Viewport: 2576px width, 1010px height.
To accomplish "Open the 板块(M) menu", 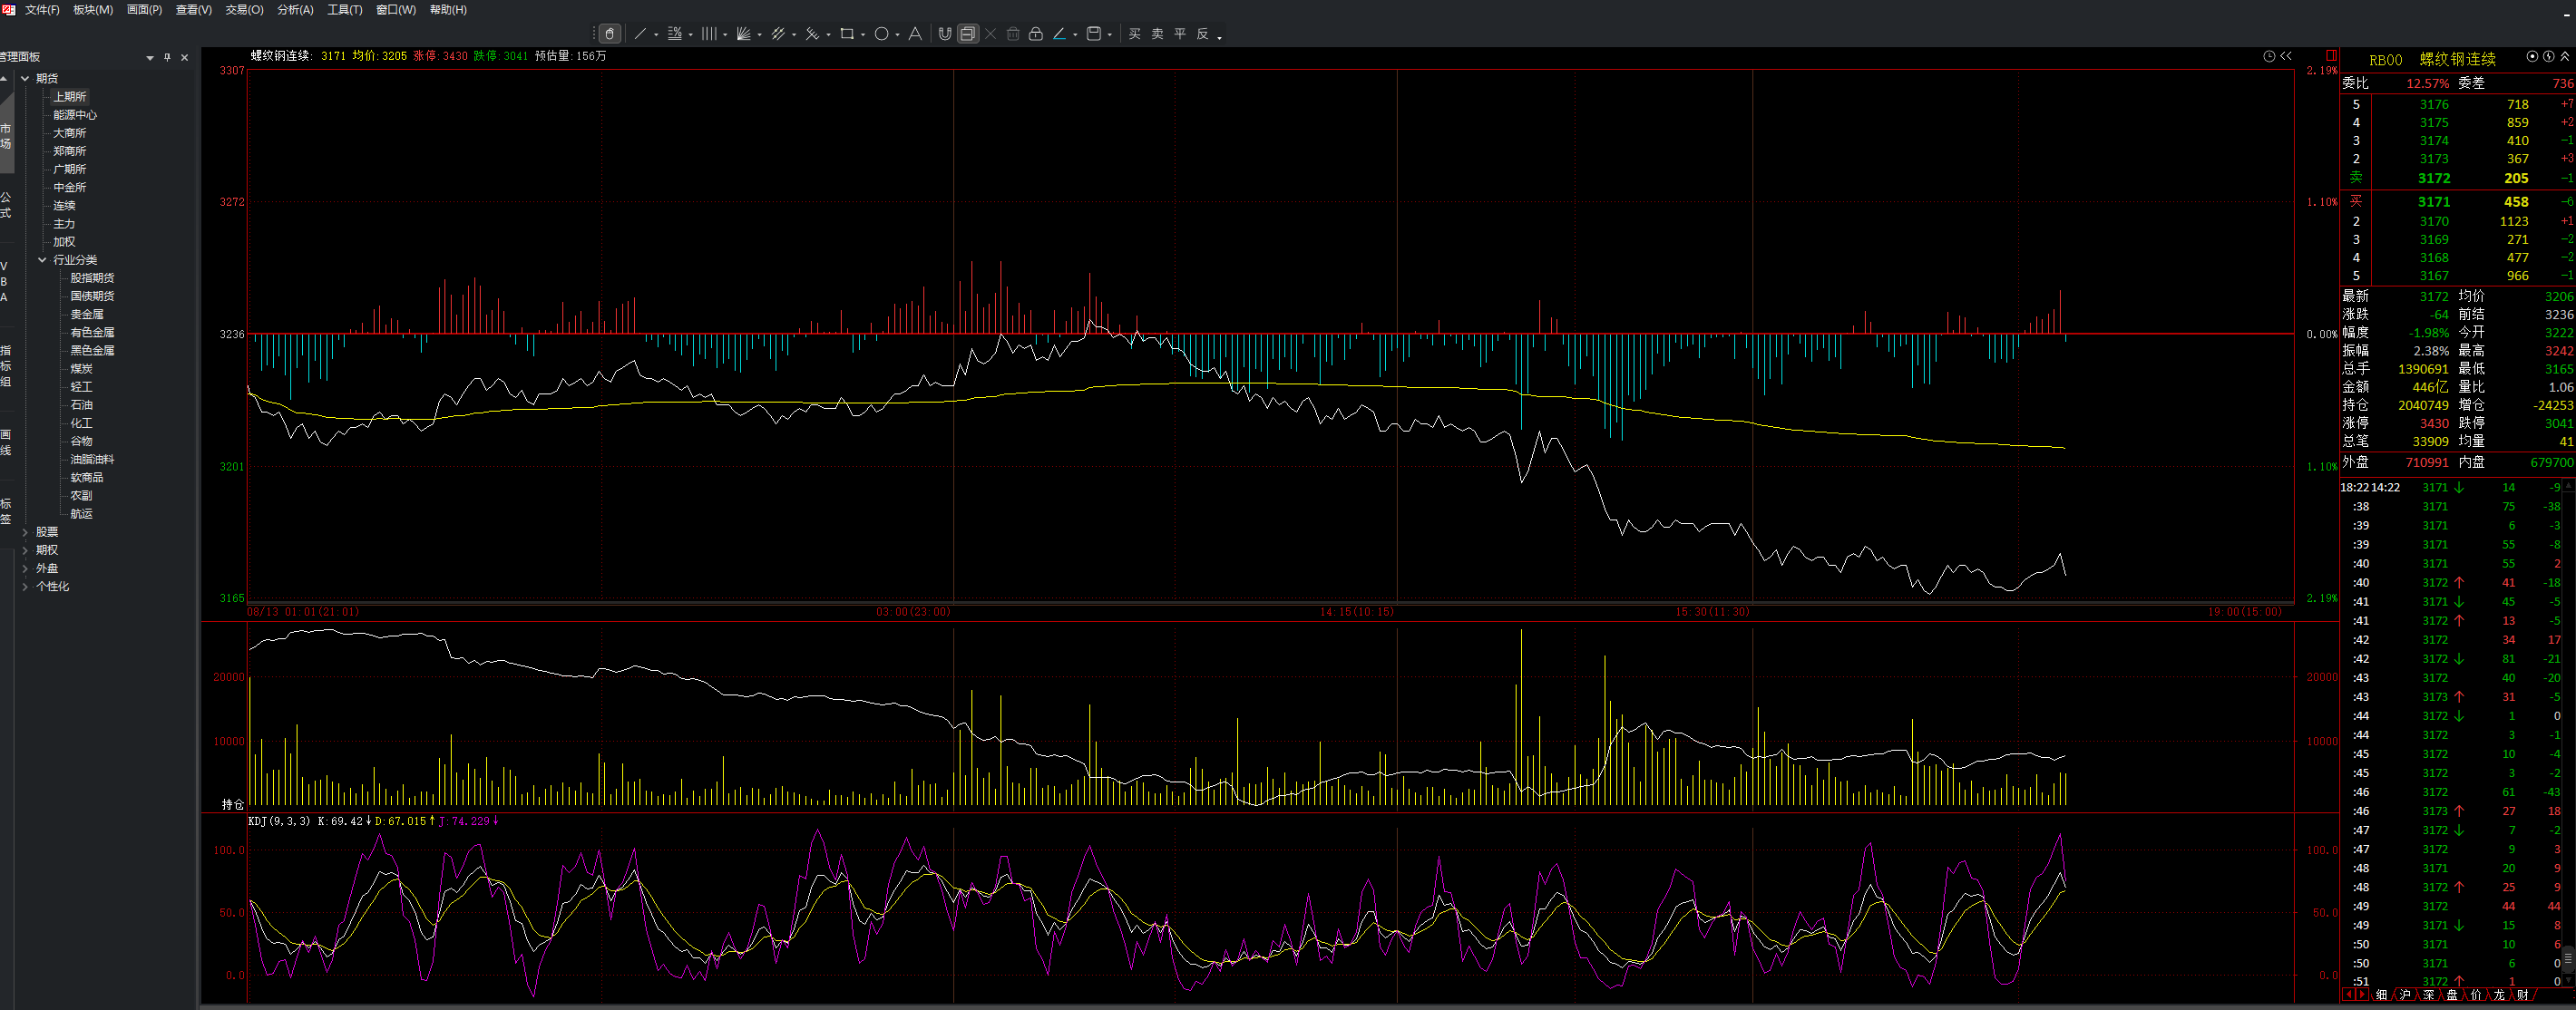I will coord(93,10).
